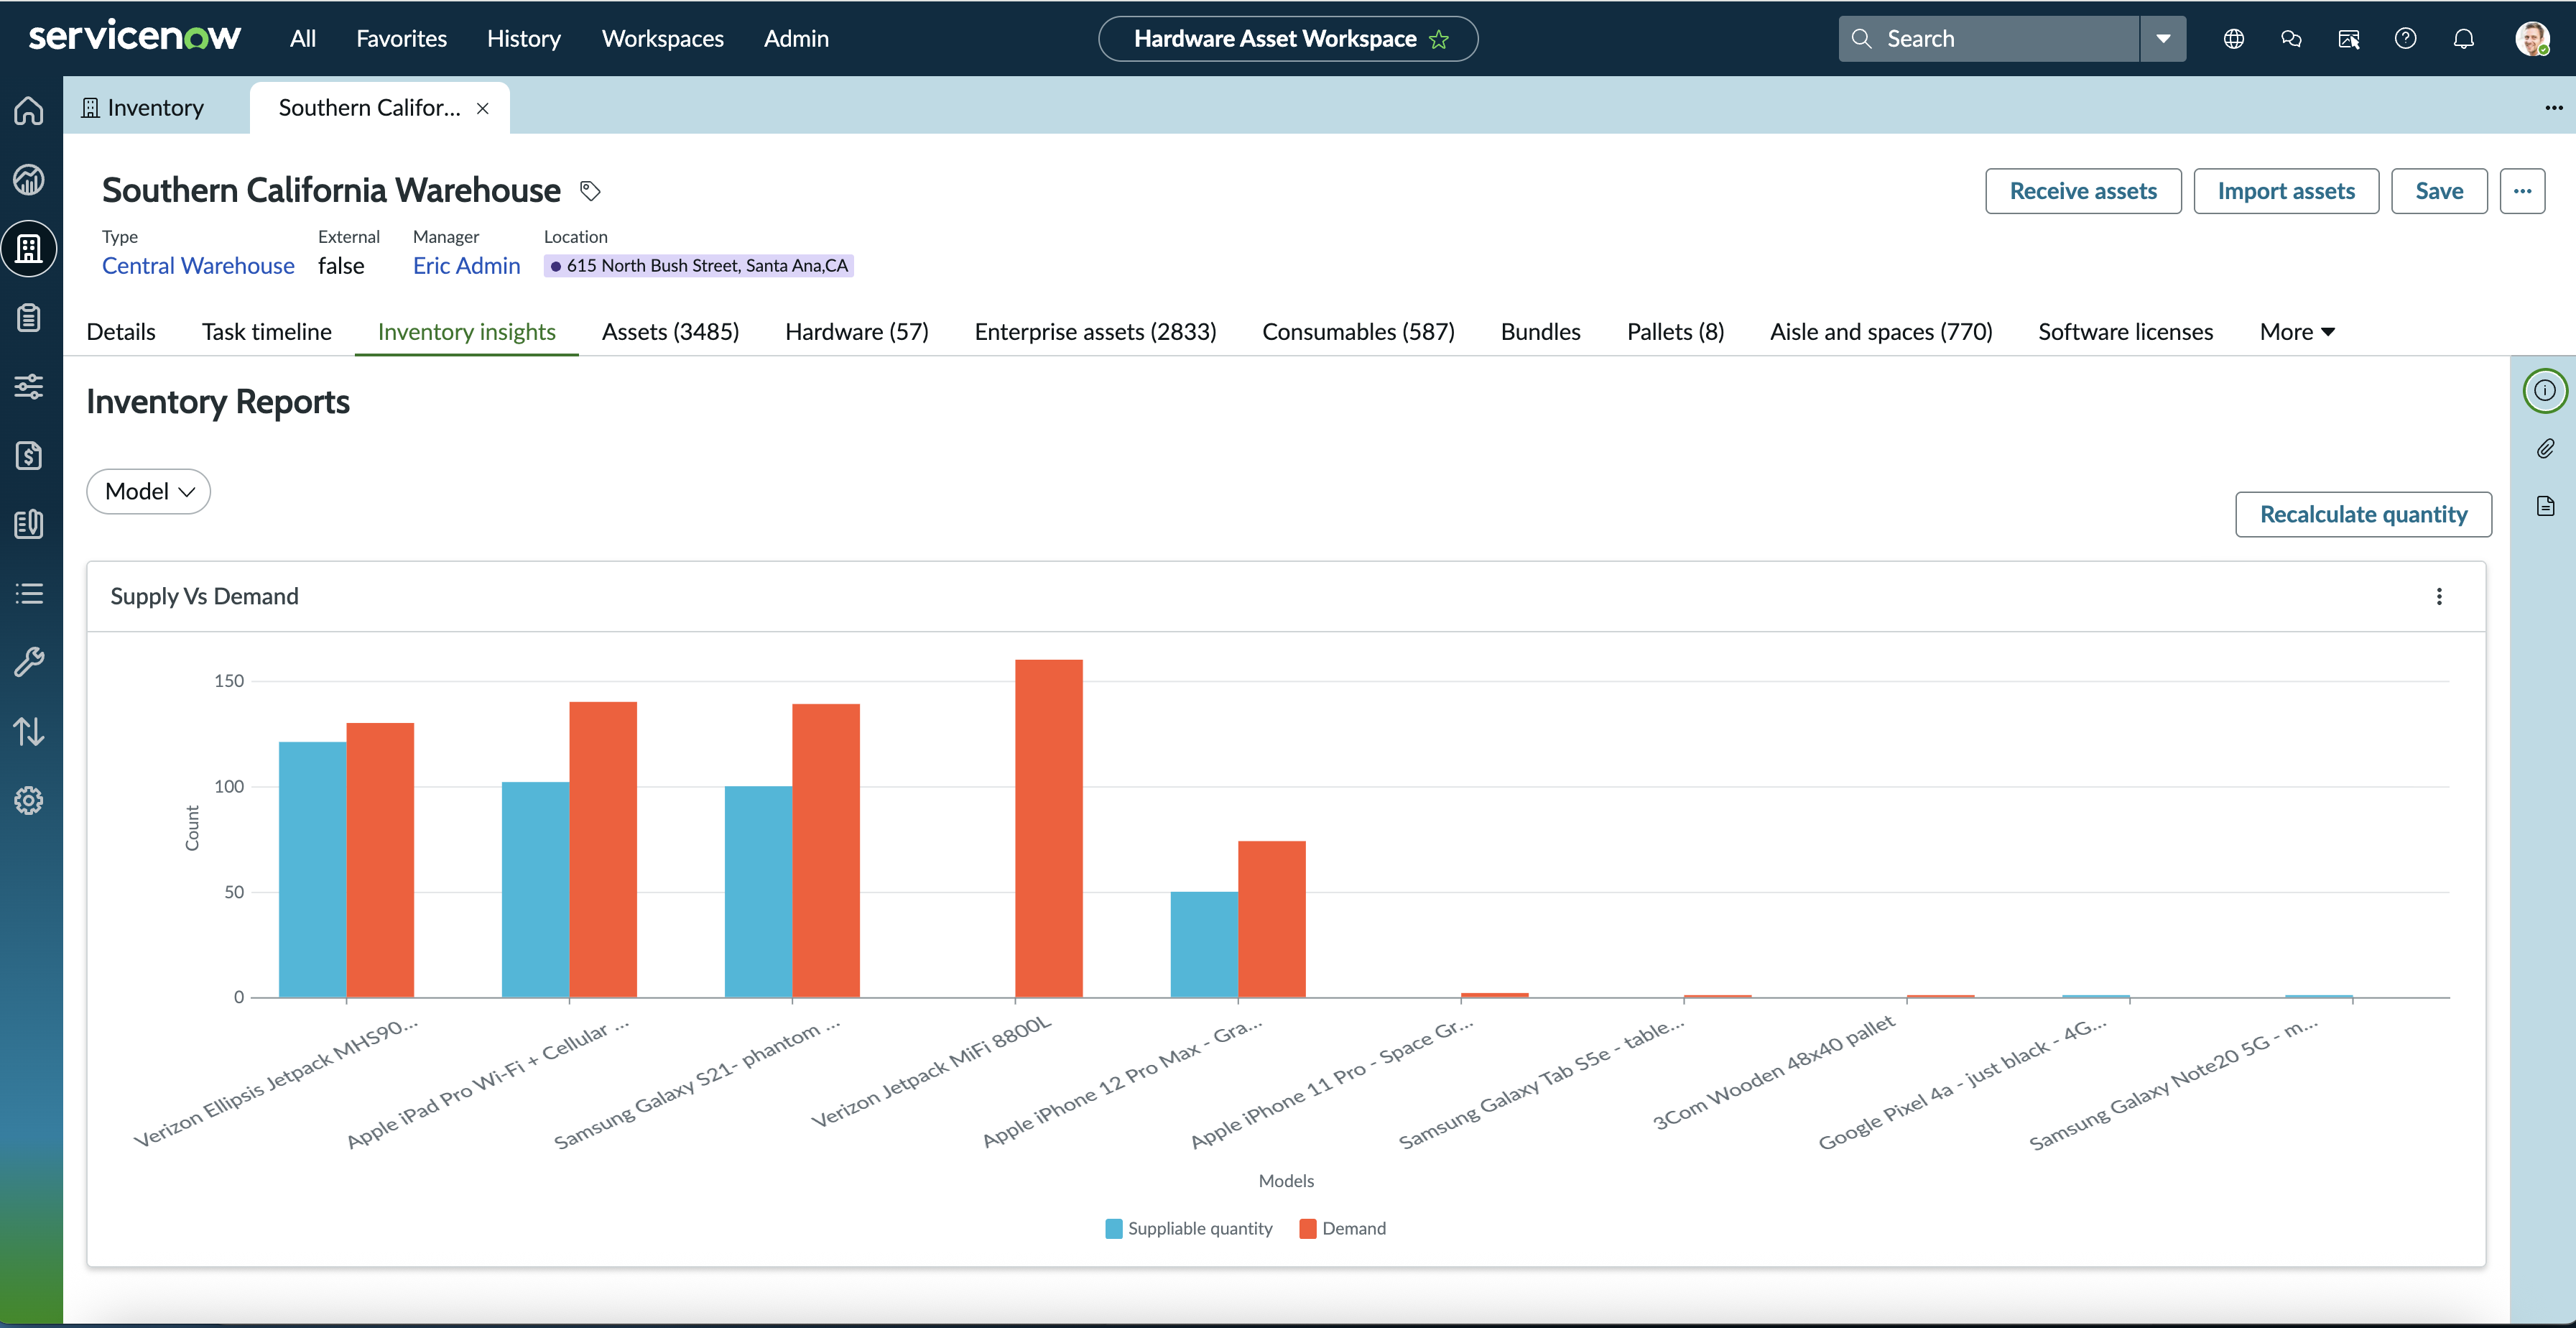Open the user avatar menu
The image size is (2576, 1328).
[x=2532, y=39]
